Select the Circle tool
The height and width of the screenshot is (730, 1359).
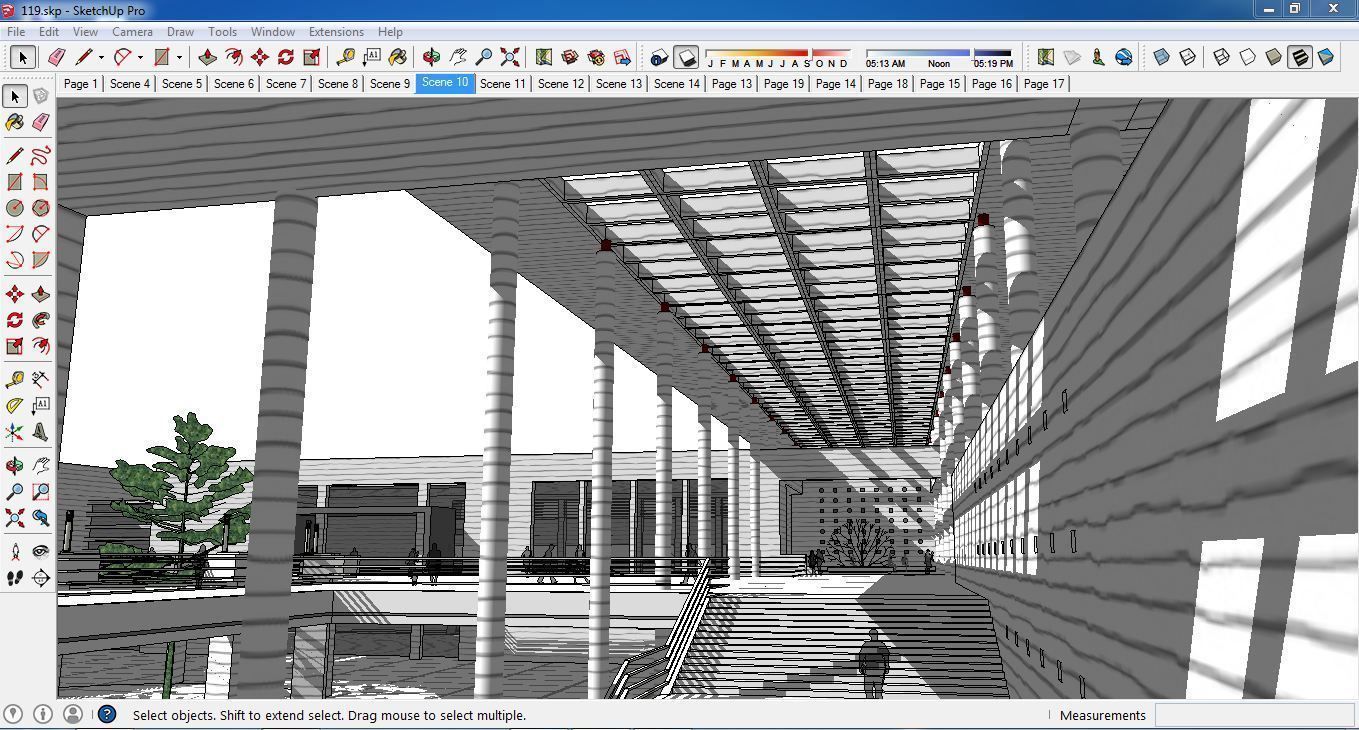14,208
